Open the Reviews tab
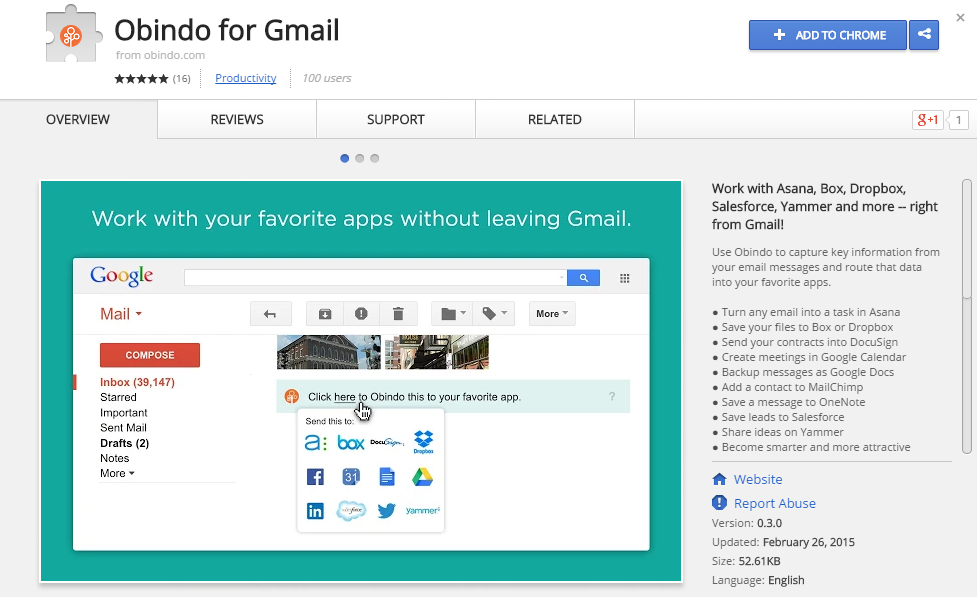The width and height of the screenshot is (977, 597). point(237,120)
